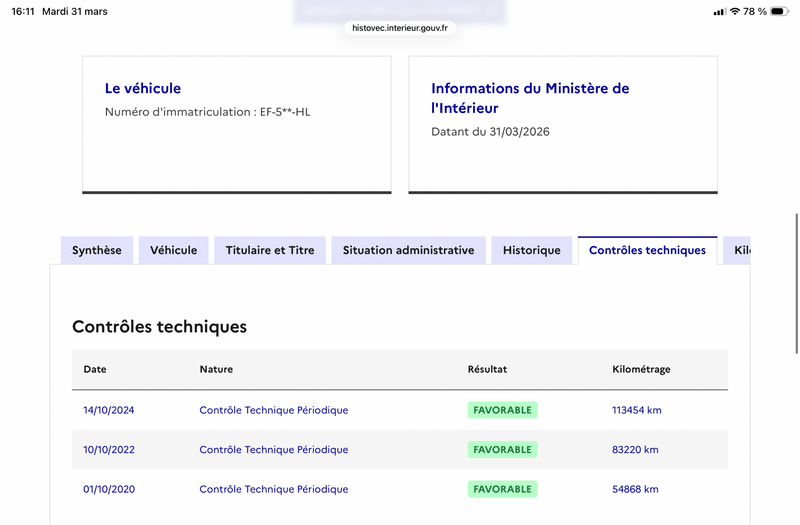Select the Situation administrative tab

click(x=409, y=250)
